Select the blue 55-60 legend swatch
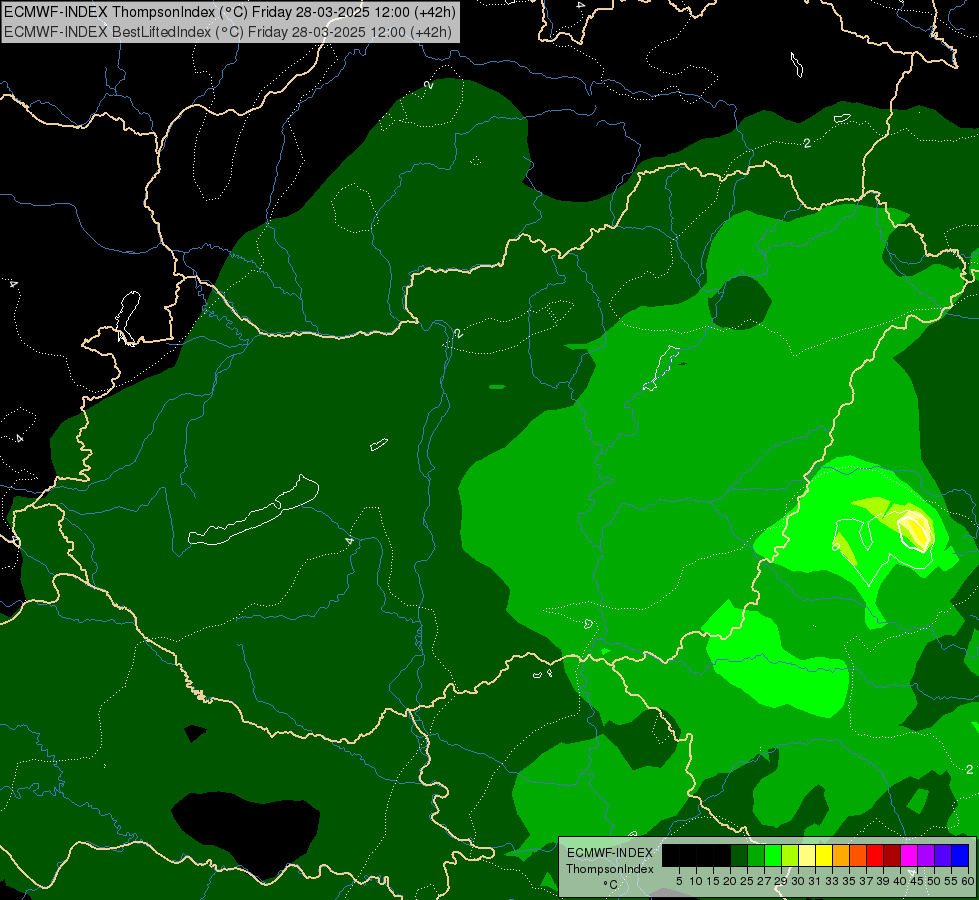Screen dimensions: 979x900 [960, 856]
